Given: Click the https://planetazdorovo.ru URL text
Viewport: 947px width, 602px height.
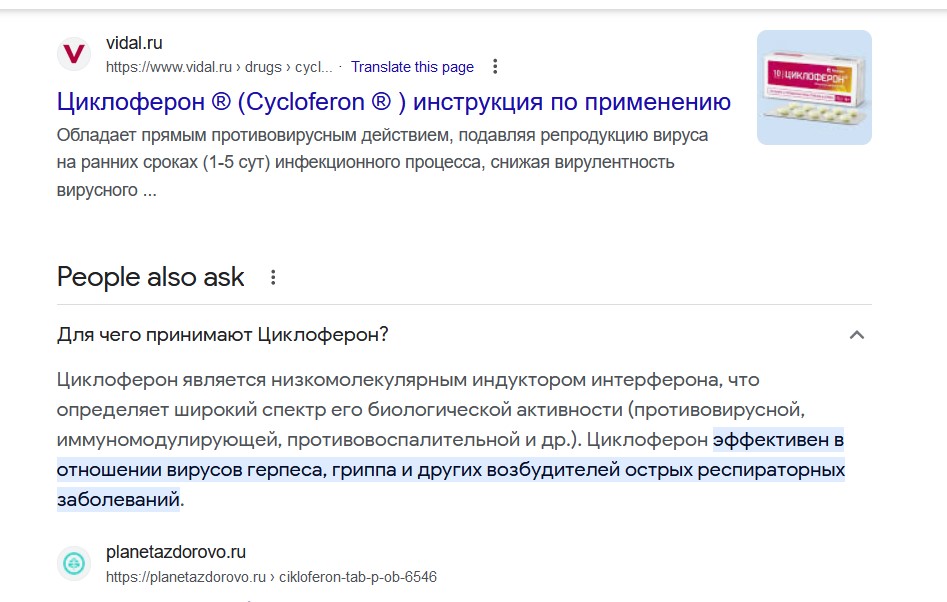Looking at the screenshot, I should click(x=186, y=577).
